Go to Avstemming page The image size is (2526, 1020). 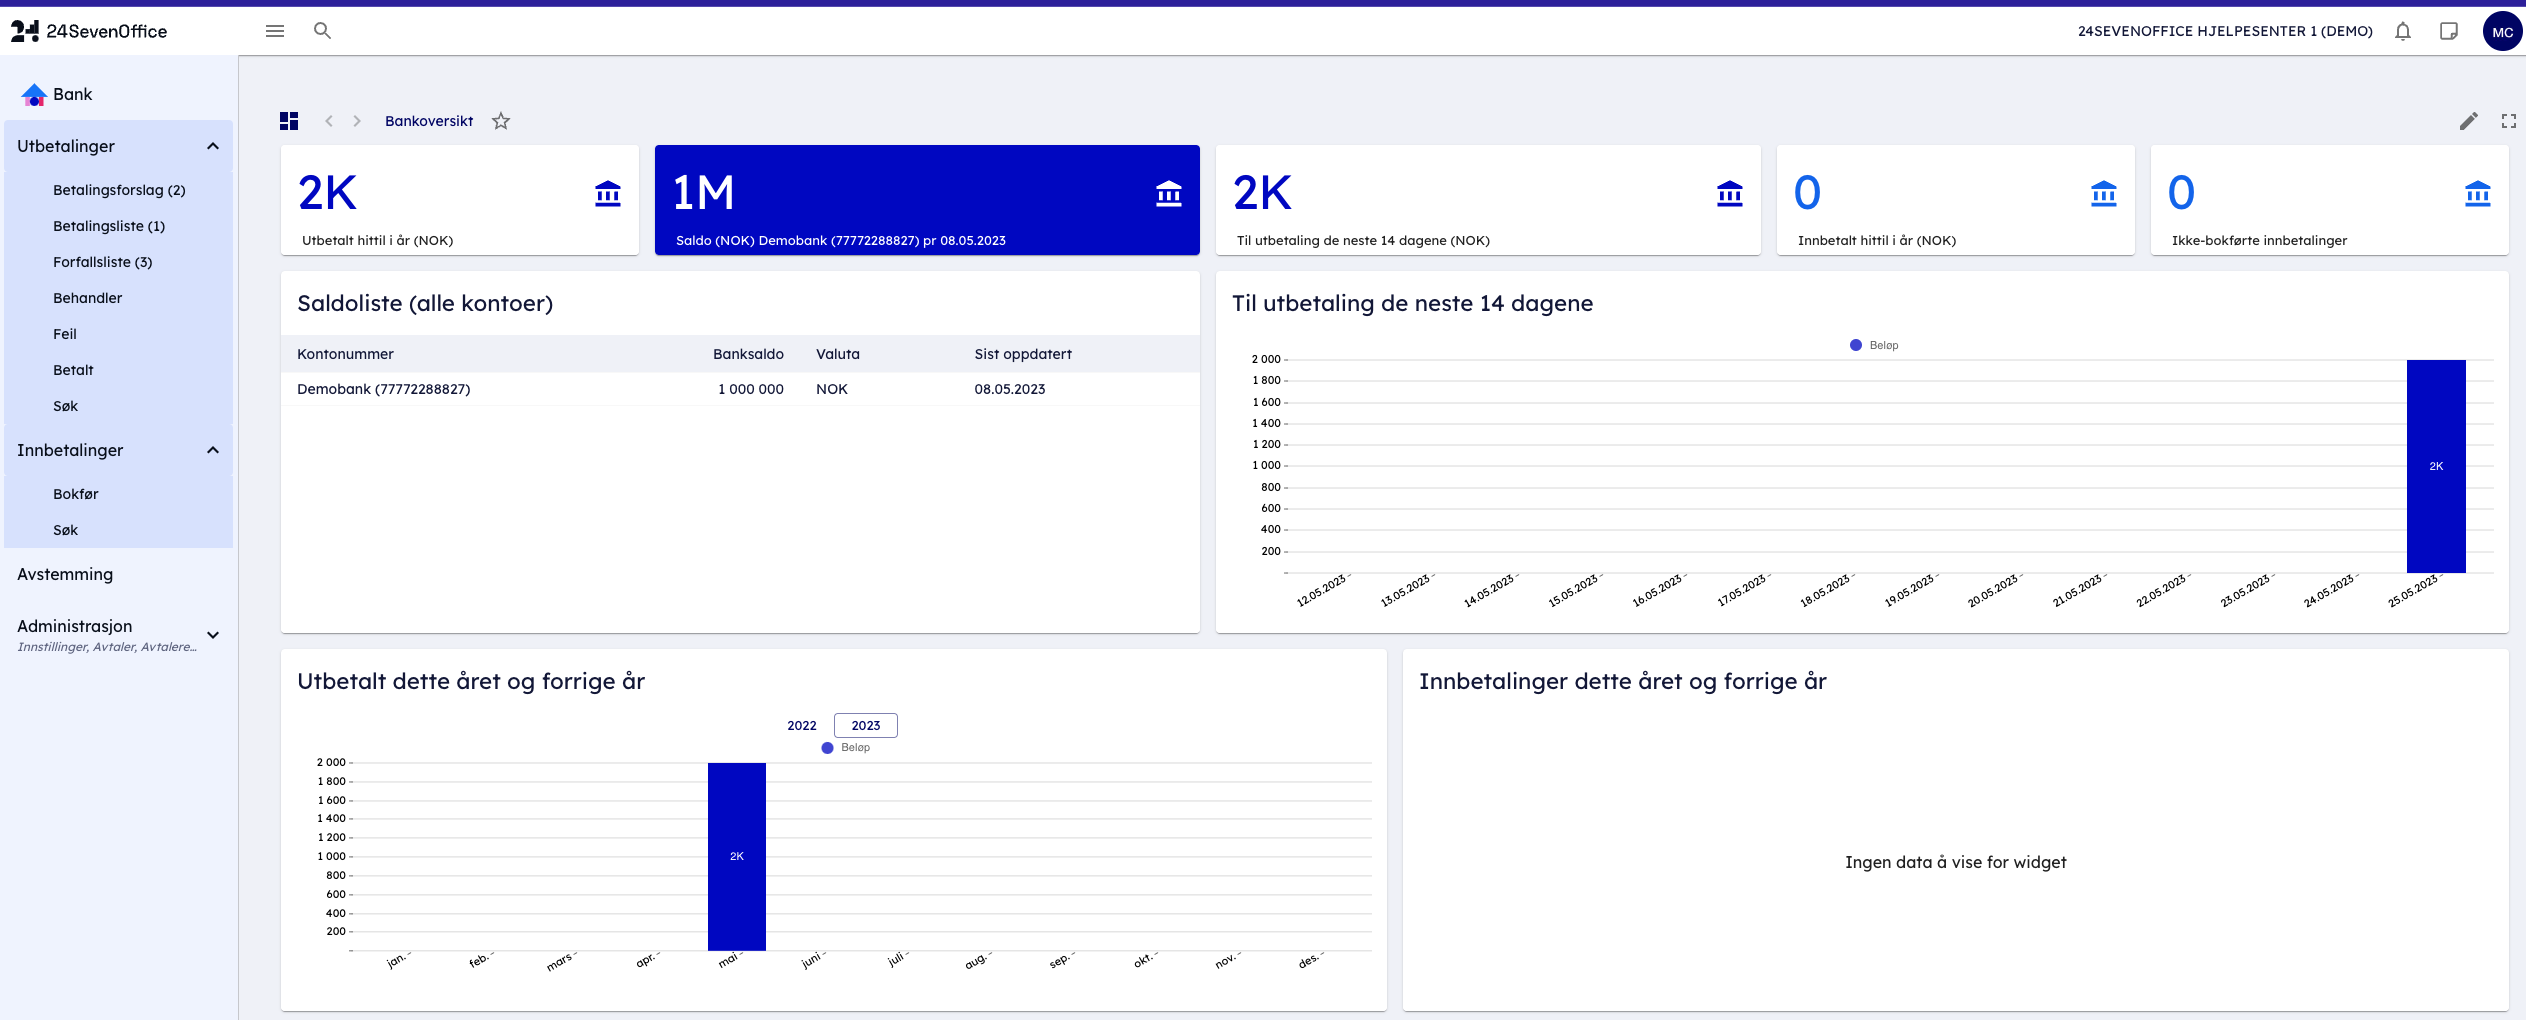click(65, 574)
